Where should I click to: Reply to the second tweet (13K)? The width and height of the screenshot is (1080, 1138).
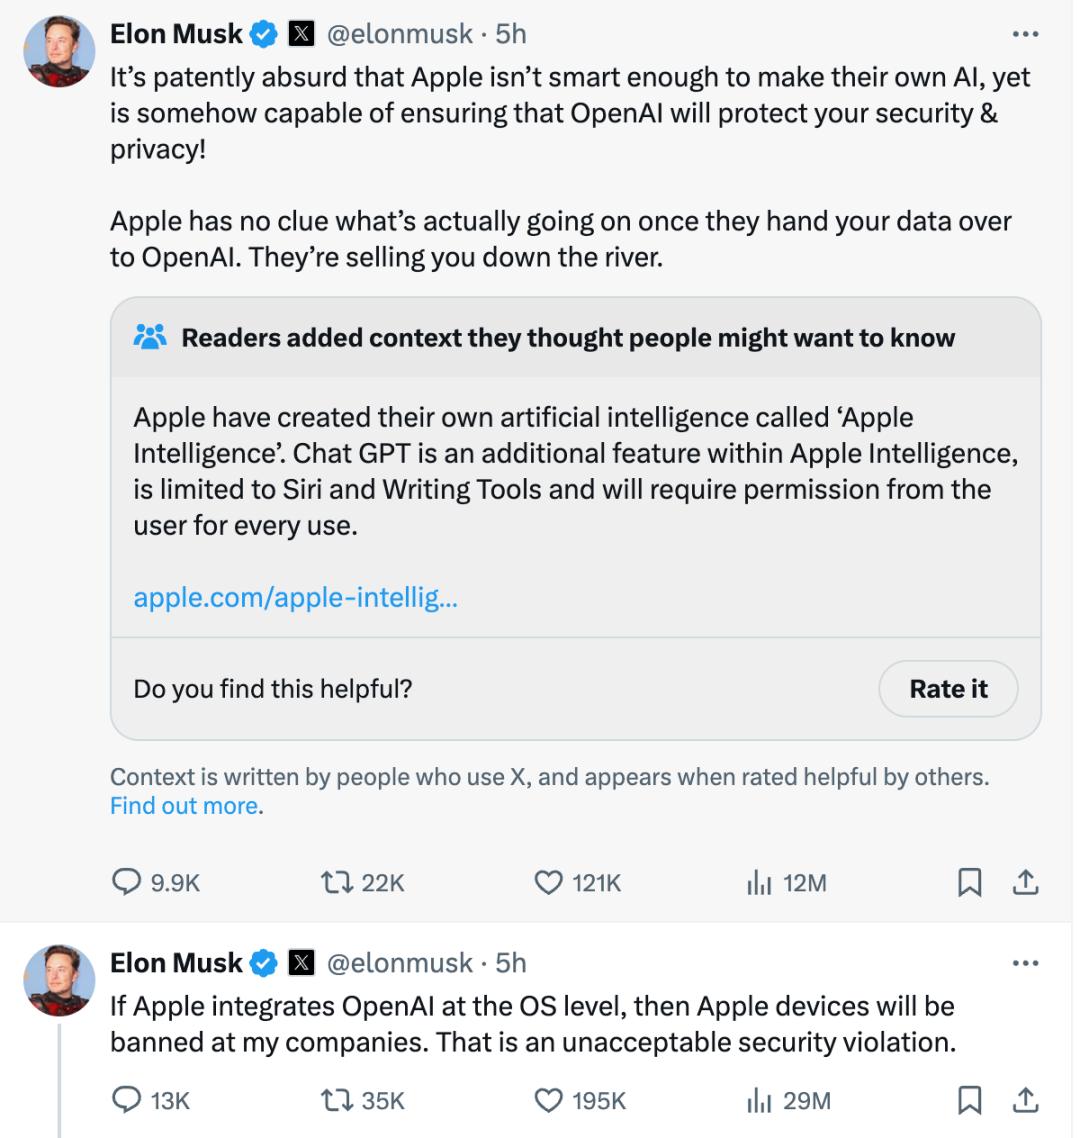tap(126, 1100)
